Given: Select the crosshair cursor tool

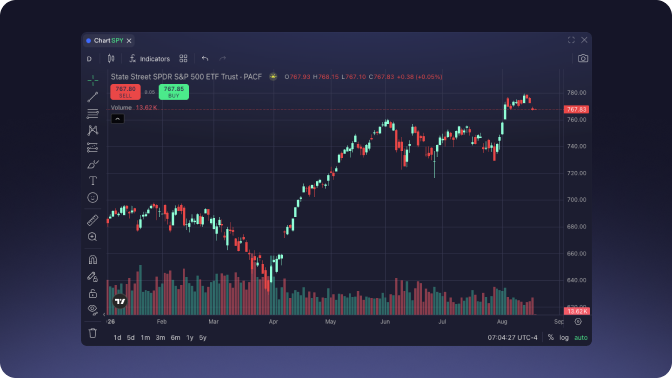Looking at the screenshot, I should point(93,80).
